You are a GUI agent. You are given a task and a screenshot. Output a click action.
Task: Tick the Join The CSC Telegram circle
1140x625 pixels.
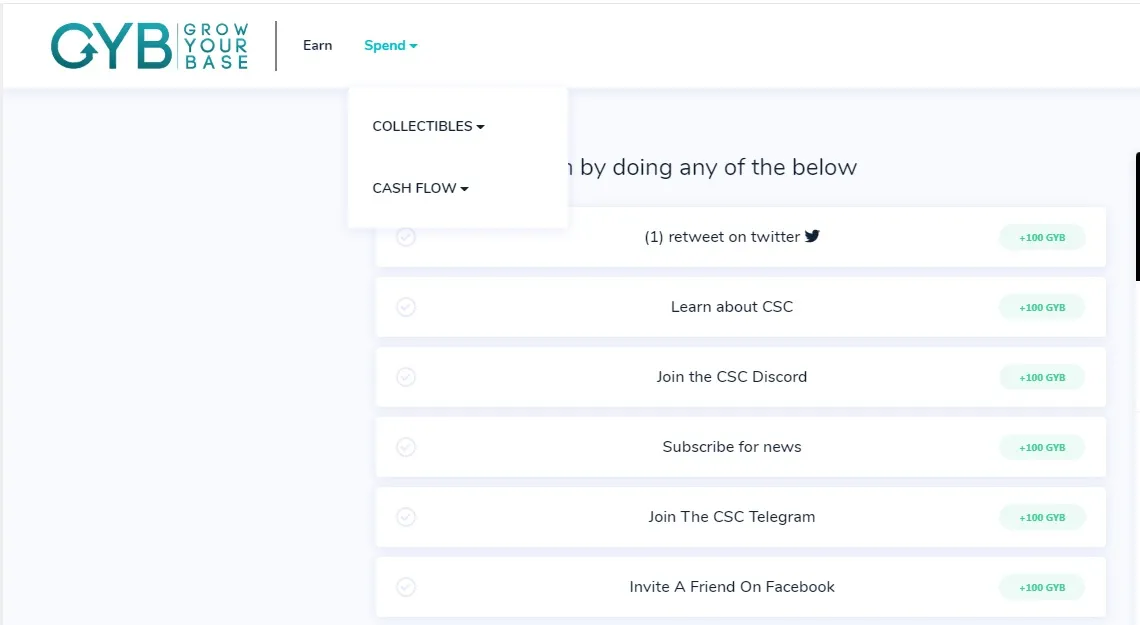(x=406, y=517)
